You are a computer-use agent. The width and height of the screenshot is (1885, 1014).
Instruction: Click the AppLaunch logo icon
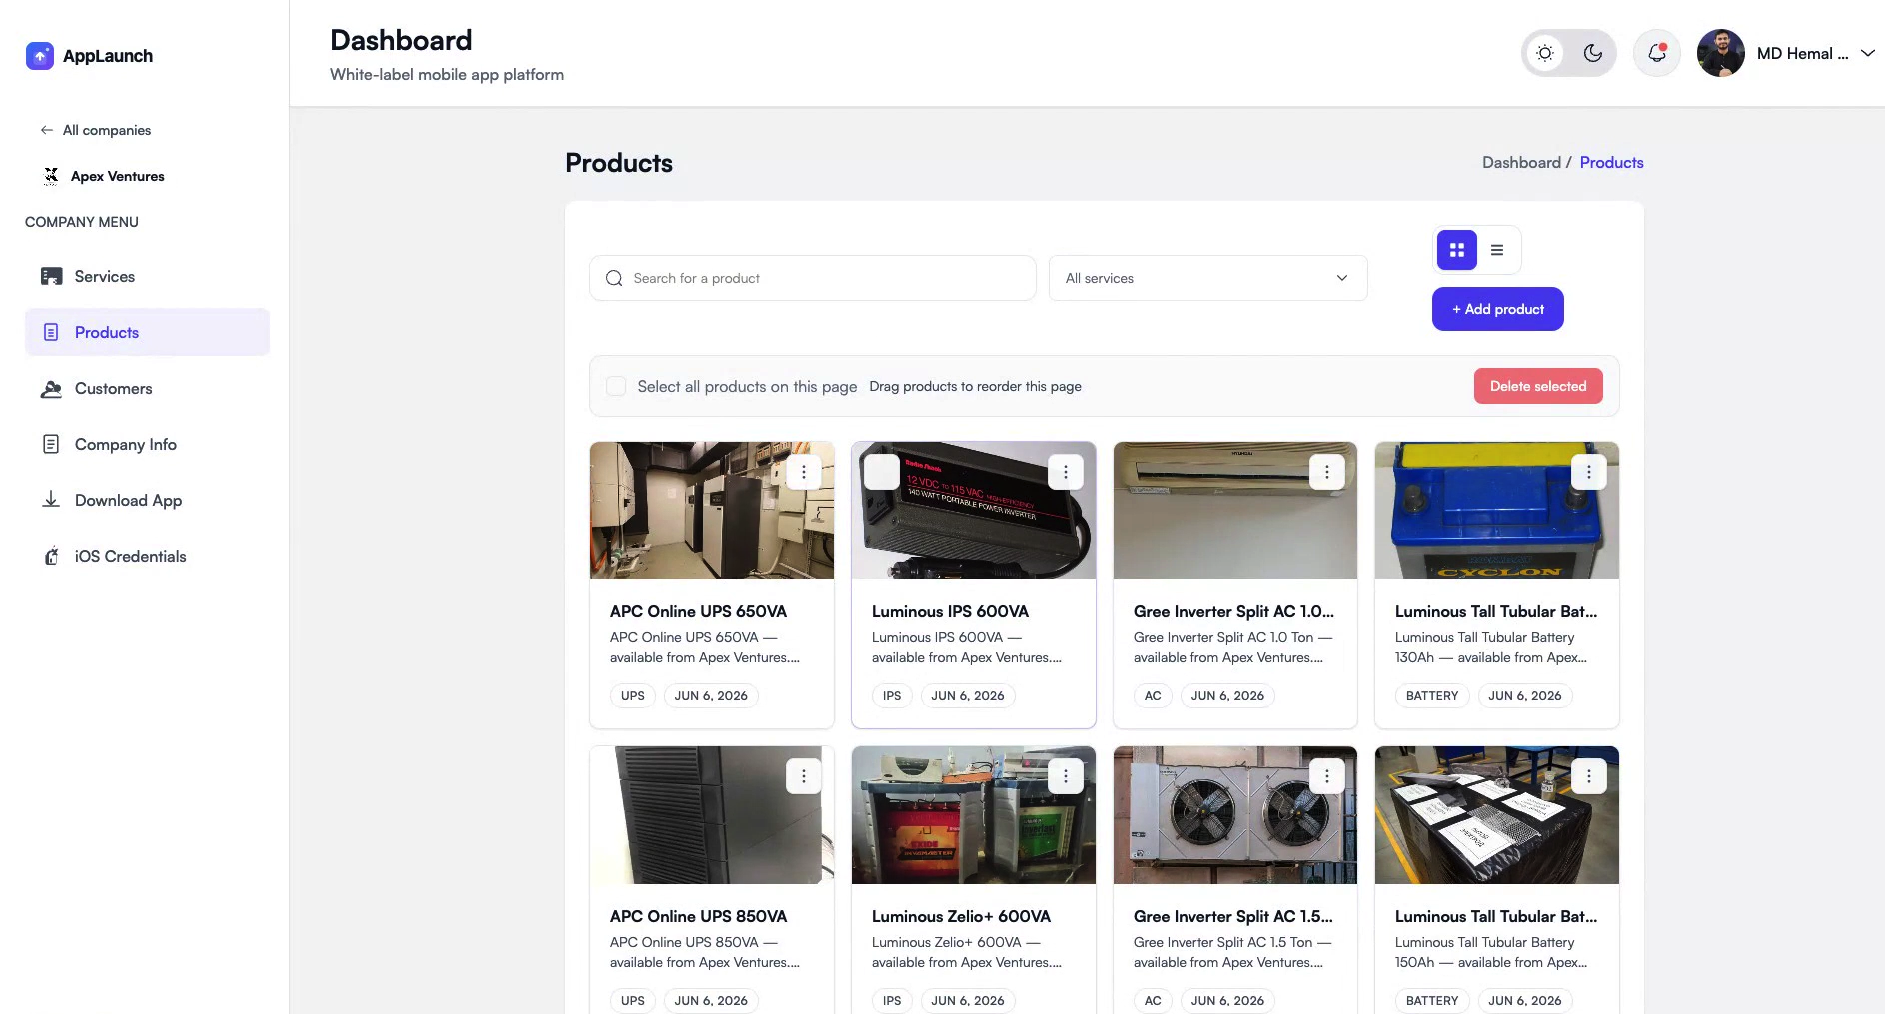(x=40, y=56)
